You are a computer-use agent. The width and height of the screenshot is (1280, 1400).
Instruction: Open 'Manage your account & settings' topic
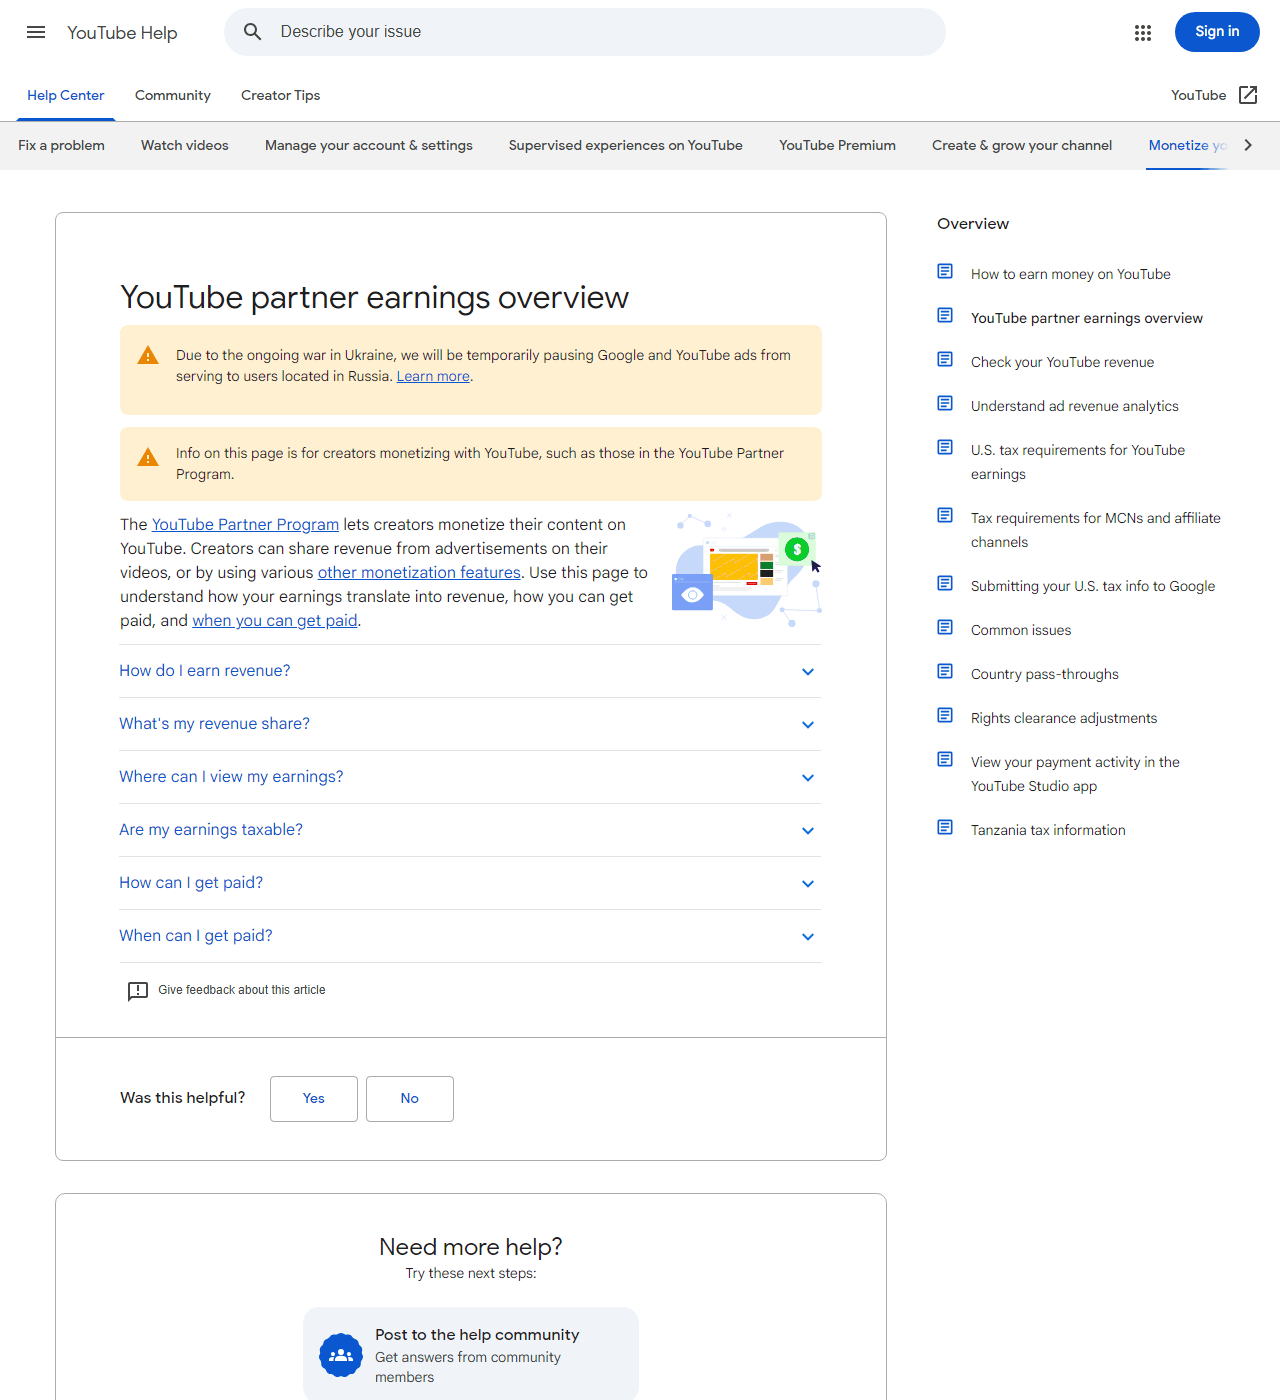pyautogui.click(x=369, y=145)
